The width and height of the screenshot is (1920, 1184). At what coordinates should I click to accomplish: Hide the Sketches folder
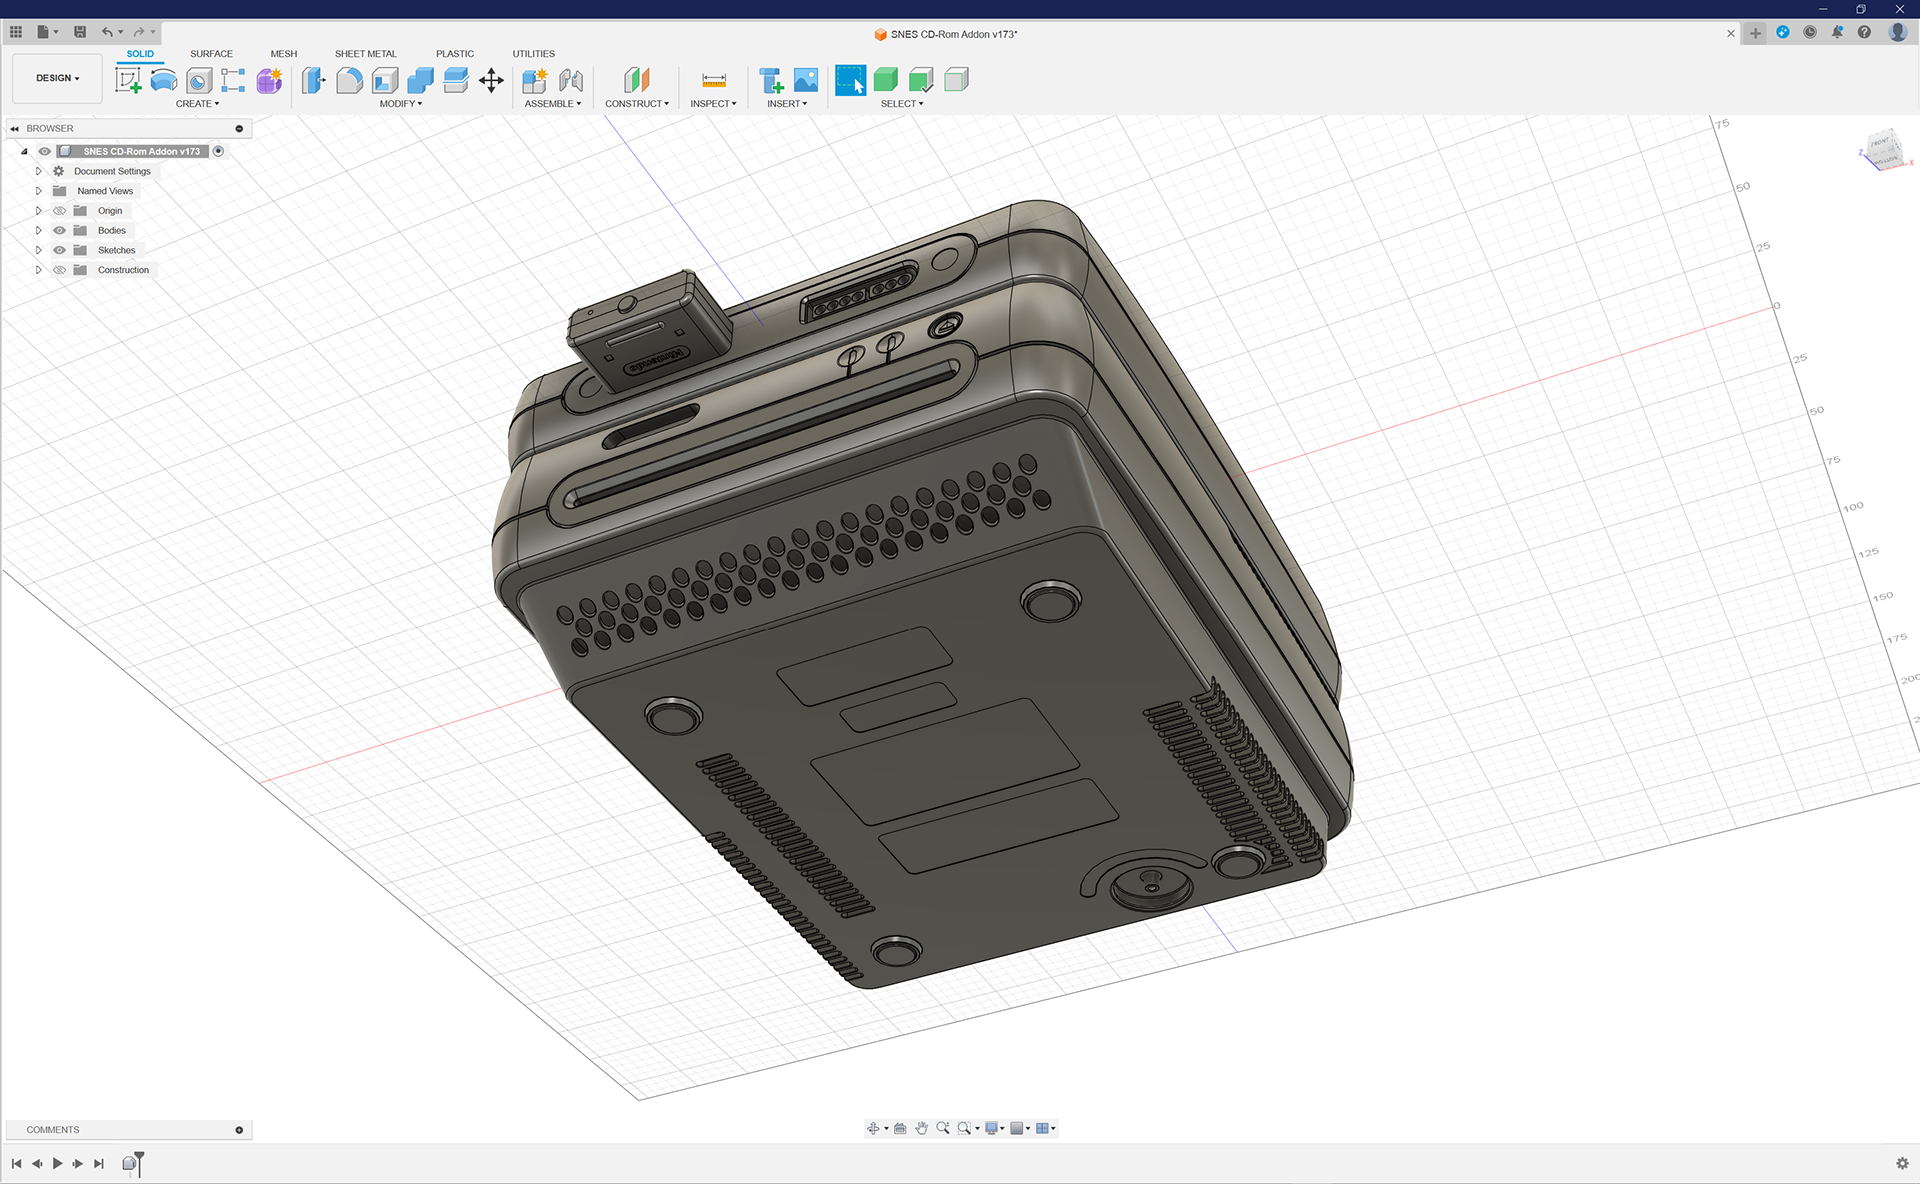pyautogui.click(x=59, y=250)
